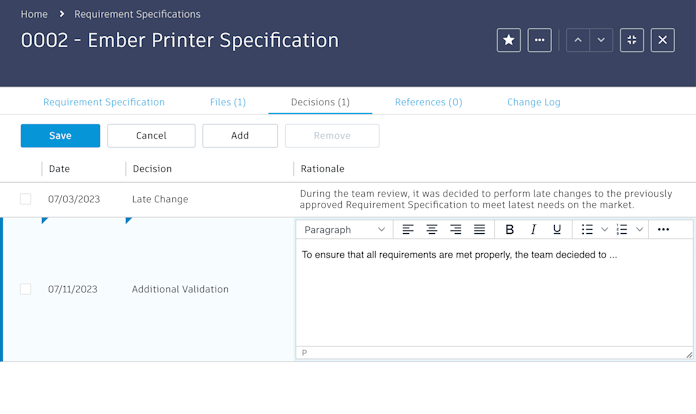Switch to the Files (1) tab
696x414 pixels.
point(228,102)
